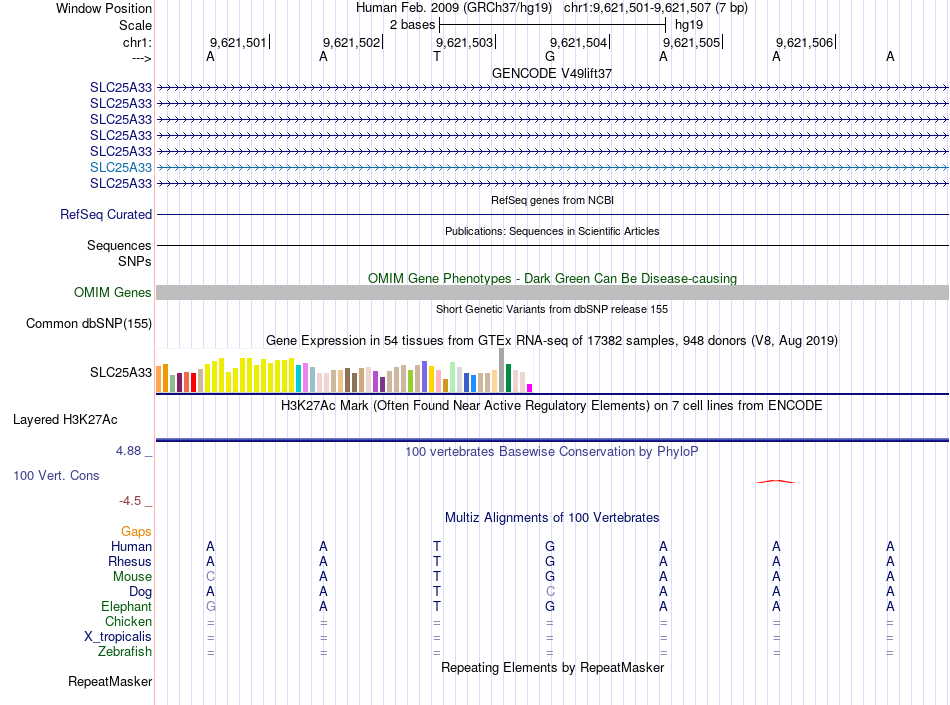Click the 2 bases scale bar
This screenshot has height=705, width=950.
[553, 25]
